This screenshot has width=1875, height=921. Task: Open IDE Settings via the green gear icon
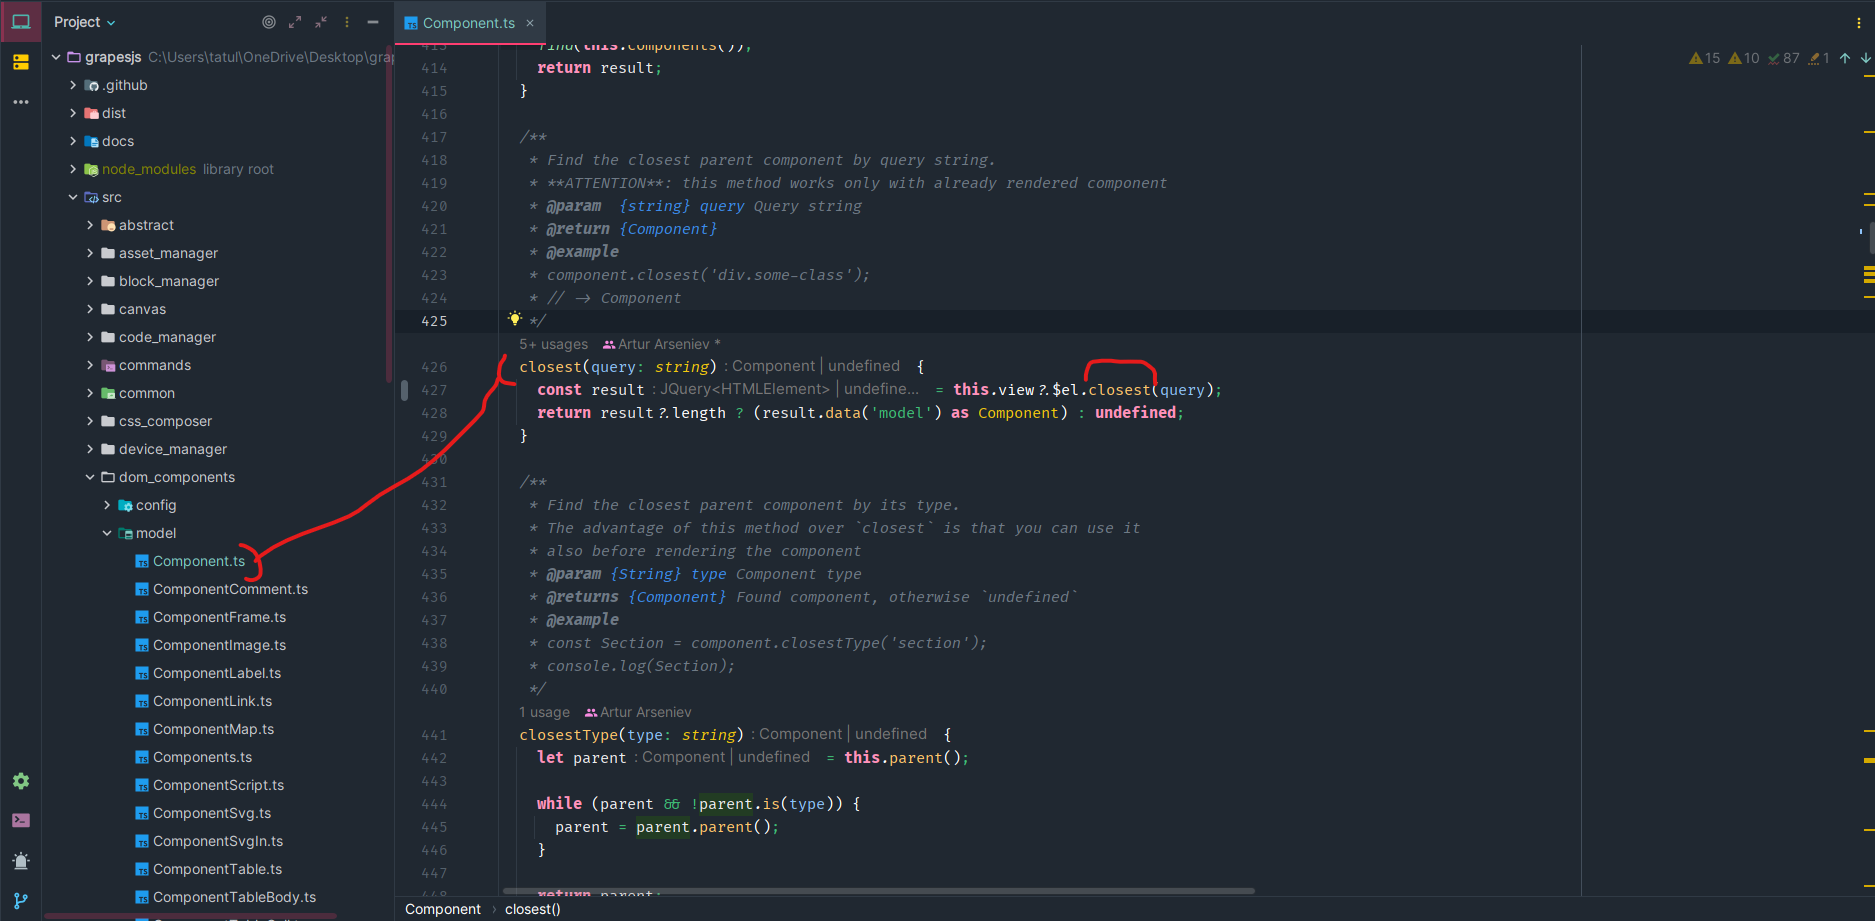tap(21, 781)
